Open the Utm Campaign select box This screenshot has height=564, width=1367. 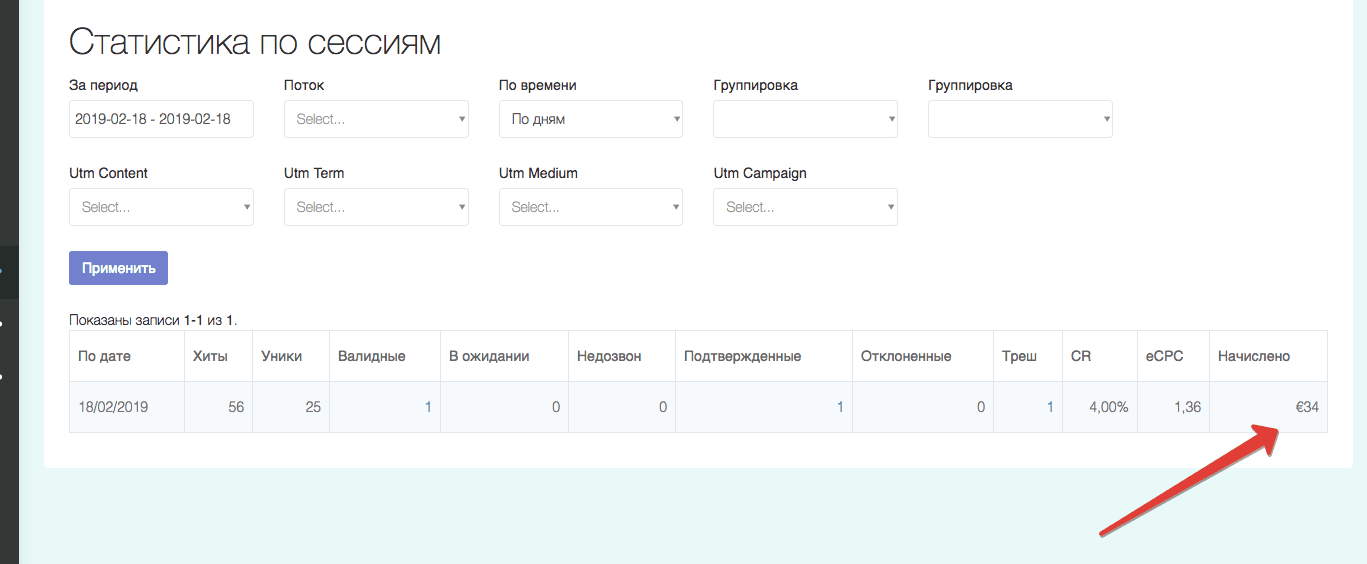[805, 207]
